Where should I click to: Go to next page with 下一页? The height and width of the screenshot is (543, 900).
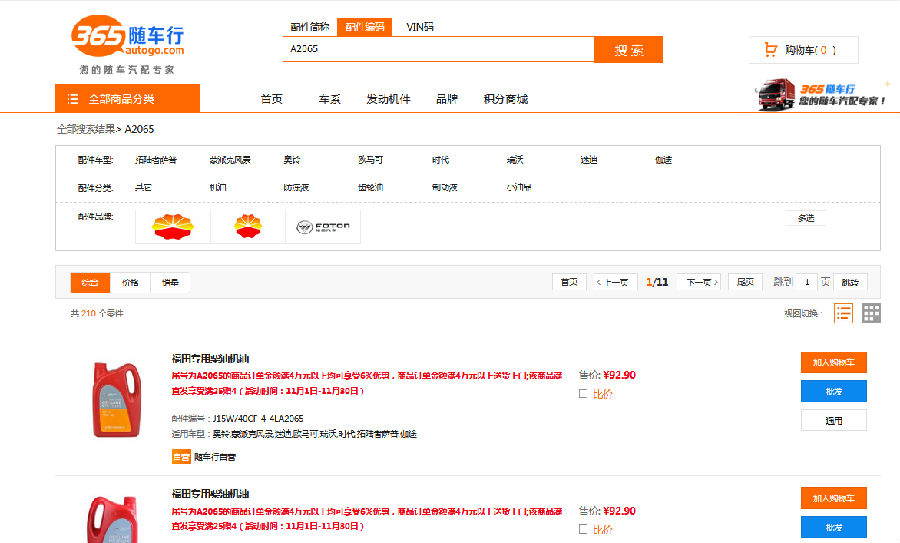(701, 282)
